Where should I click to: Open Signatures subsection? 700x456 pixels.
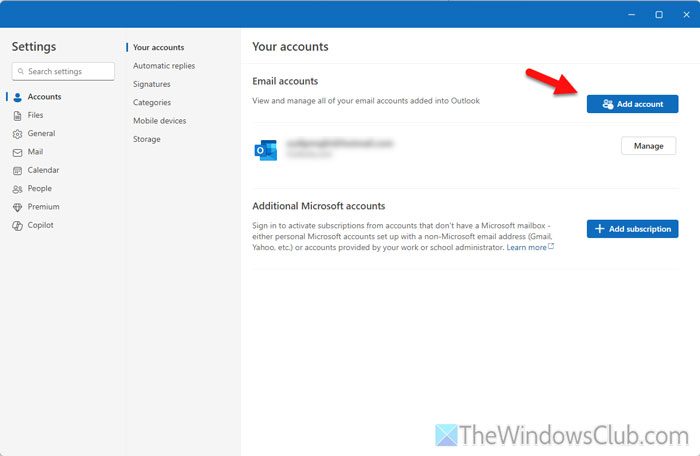tap(152, 84)
